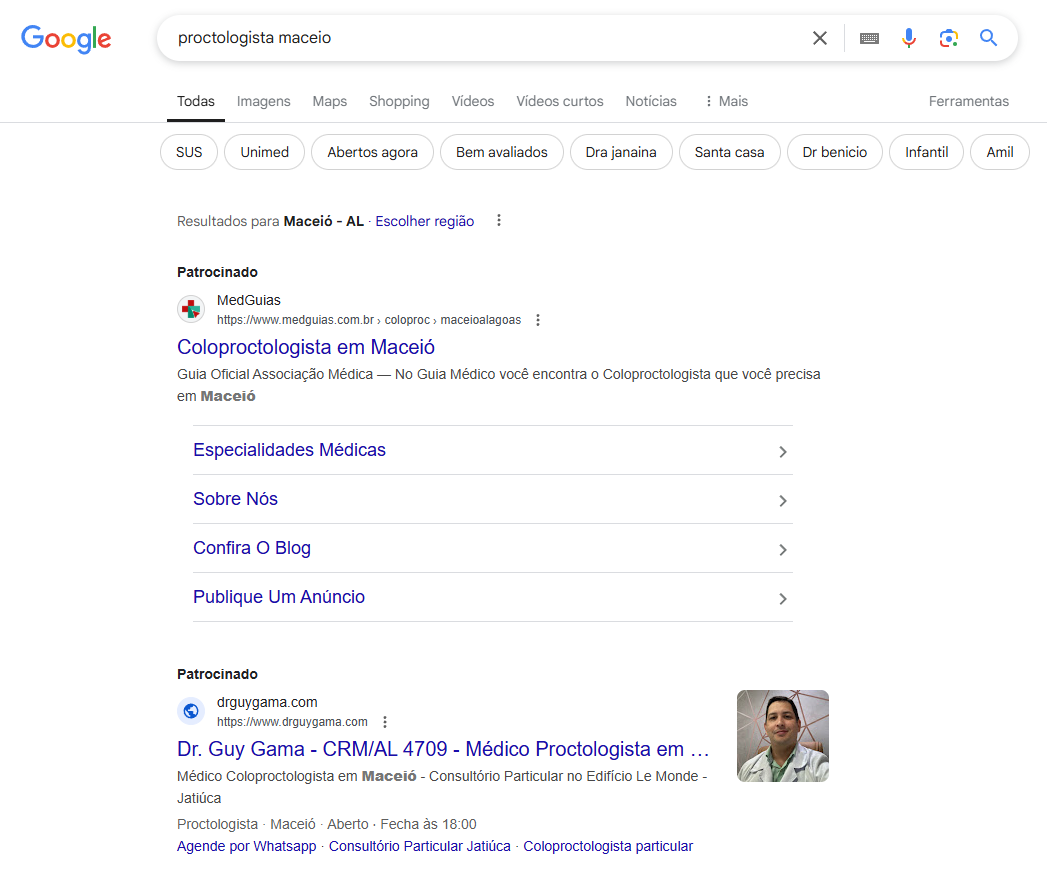Click the Dra janaina chip

621,152
